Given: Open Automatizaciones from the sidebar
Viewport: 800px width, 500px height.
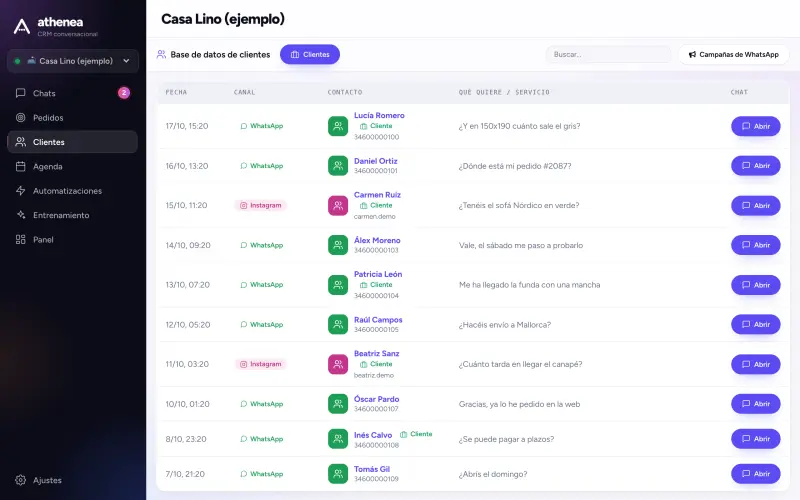Looking at the screenshot, I should tap(72, 191).
